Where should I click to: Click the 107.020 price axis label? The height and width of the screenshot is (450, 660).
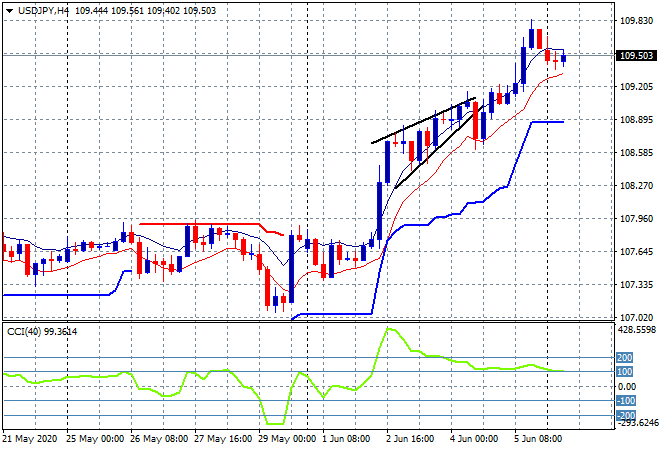[636, 317]
